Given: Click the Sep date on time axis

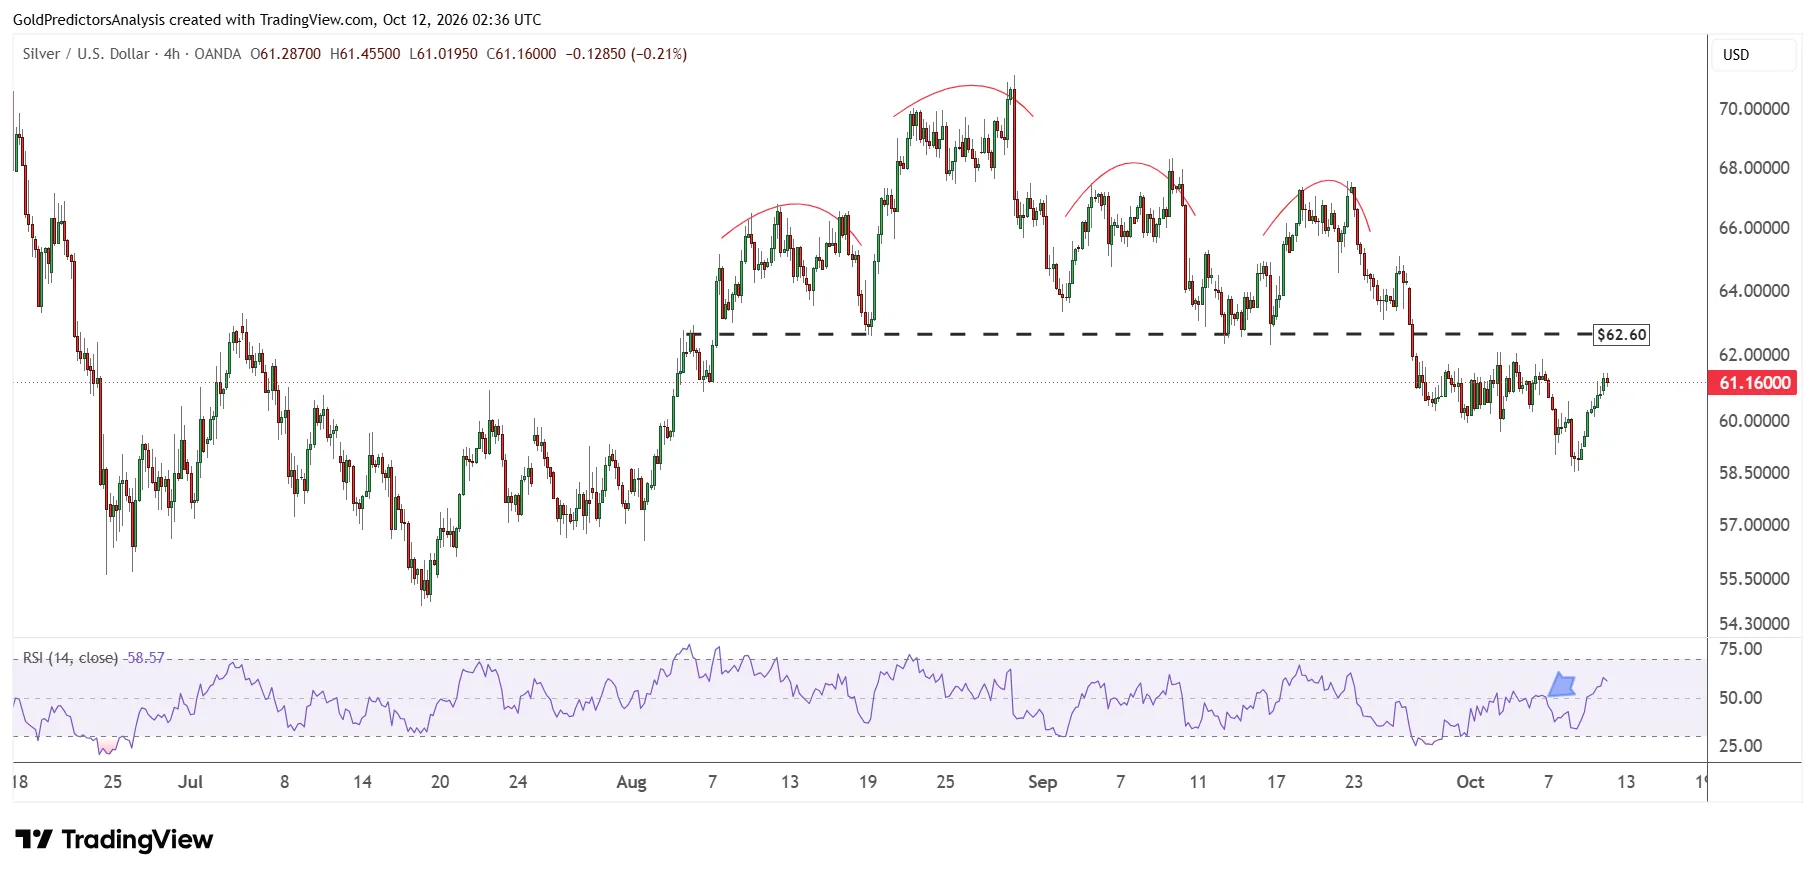Looking at the screenshot, I should click(x=1042, y=782).
